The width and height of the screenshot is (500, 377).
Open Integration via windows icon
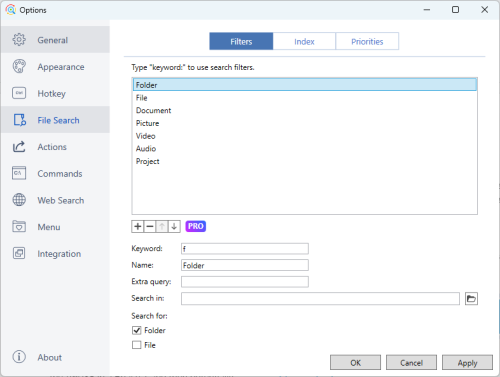(x=19, y=253)
